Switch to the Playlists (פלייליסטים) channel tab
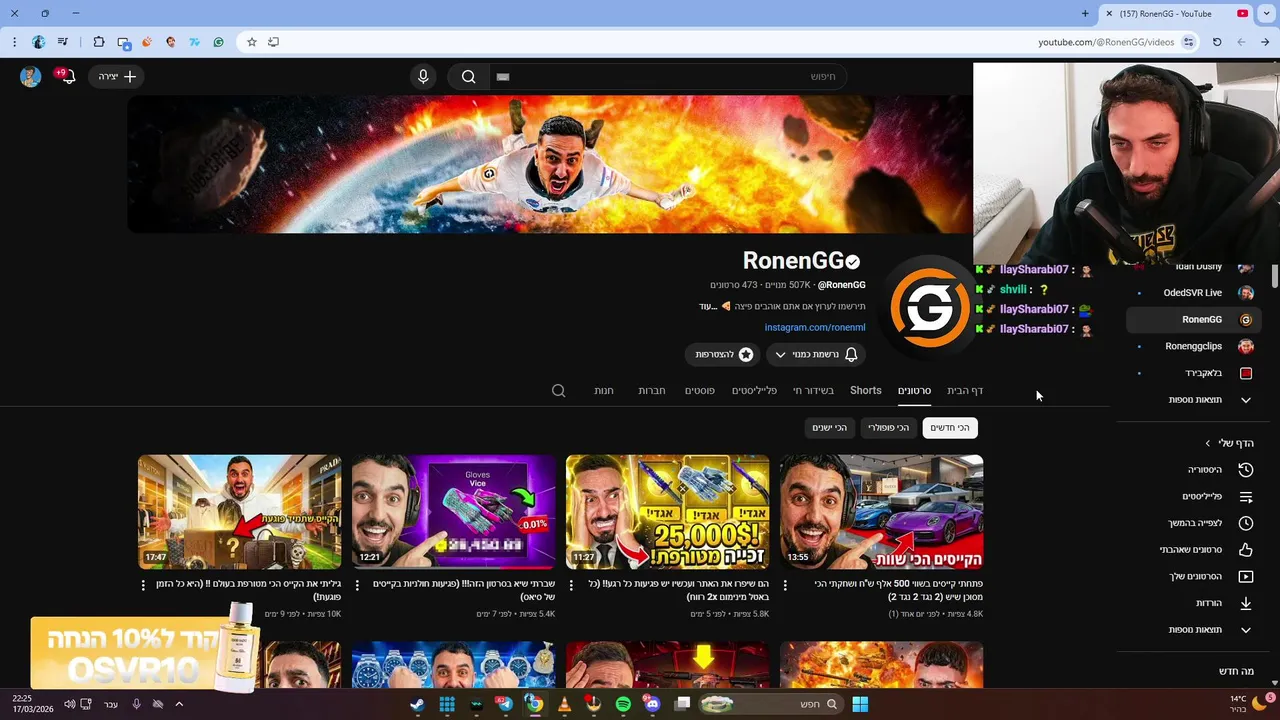 [x=754, y=391]
